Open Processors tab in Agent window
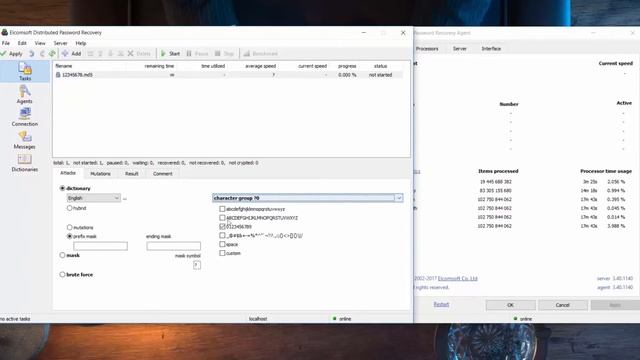Viewport: 640px width, 360px height. (x=427, y=49)
